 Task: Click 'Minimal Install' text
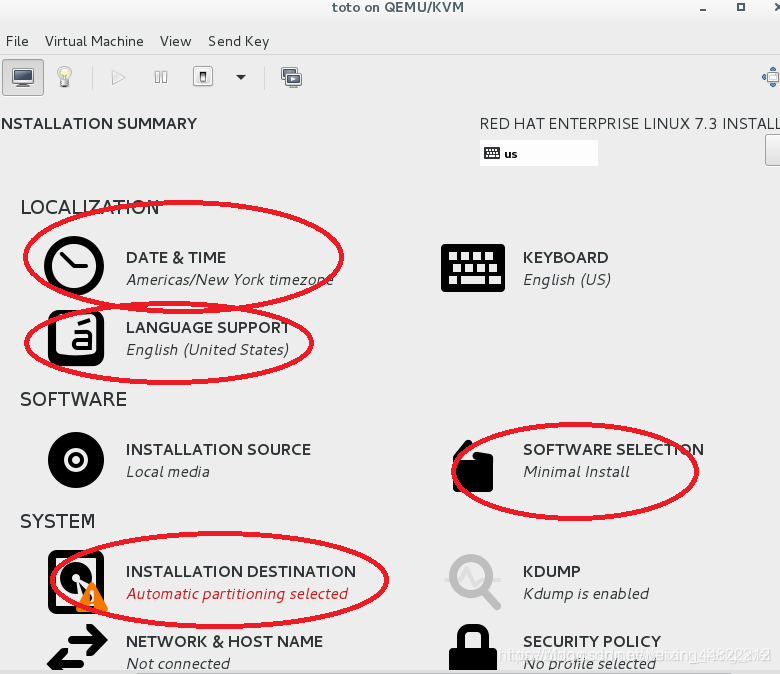coord(577,472)
